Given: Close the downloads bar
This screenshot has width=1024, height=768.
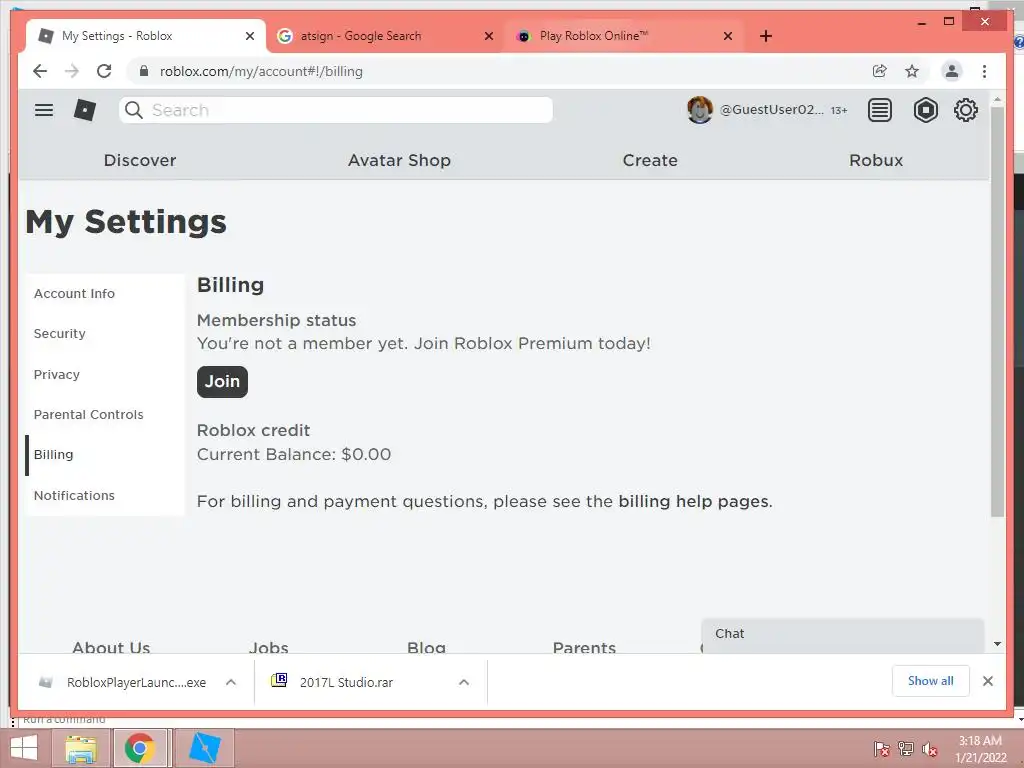Looking at the screenshot, I should pyautogui.click(x=987, y=681).
